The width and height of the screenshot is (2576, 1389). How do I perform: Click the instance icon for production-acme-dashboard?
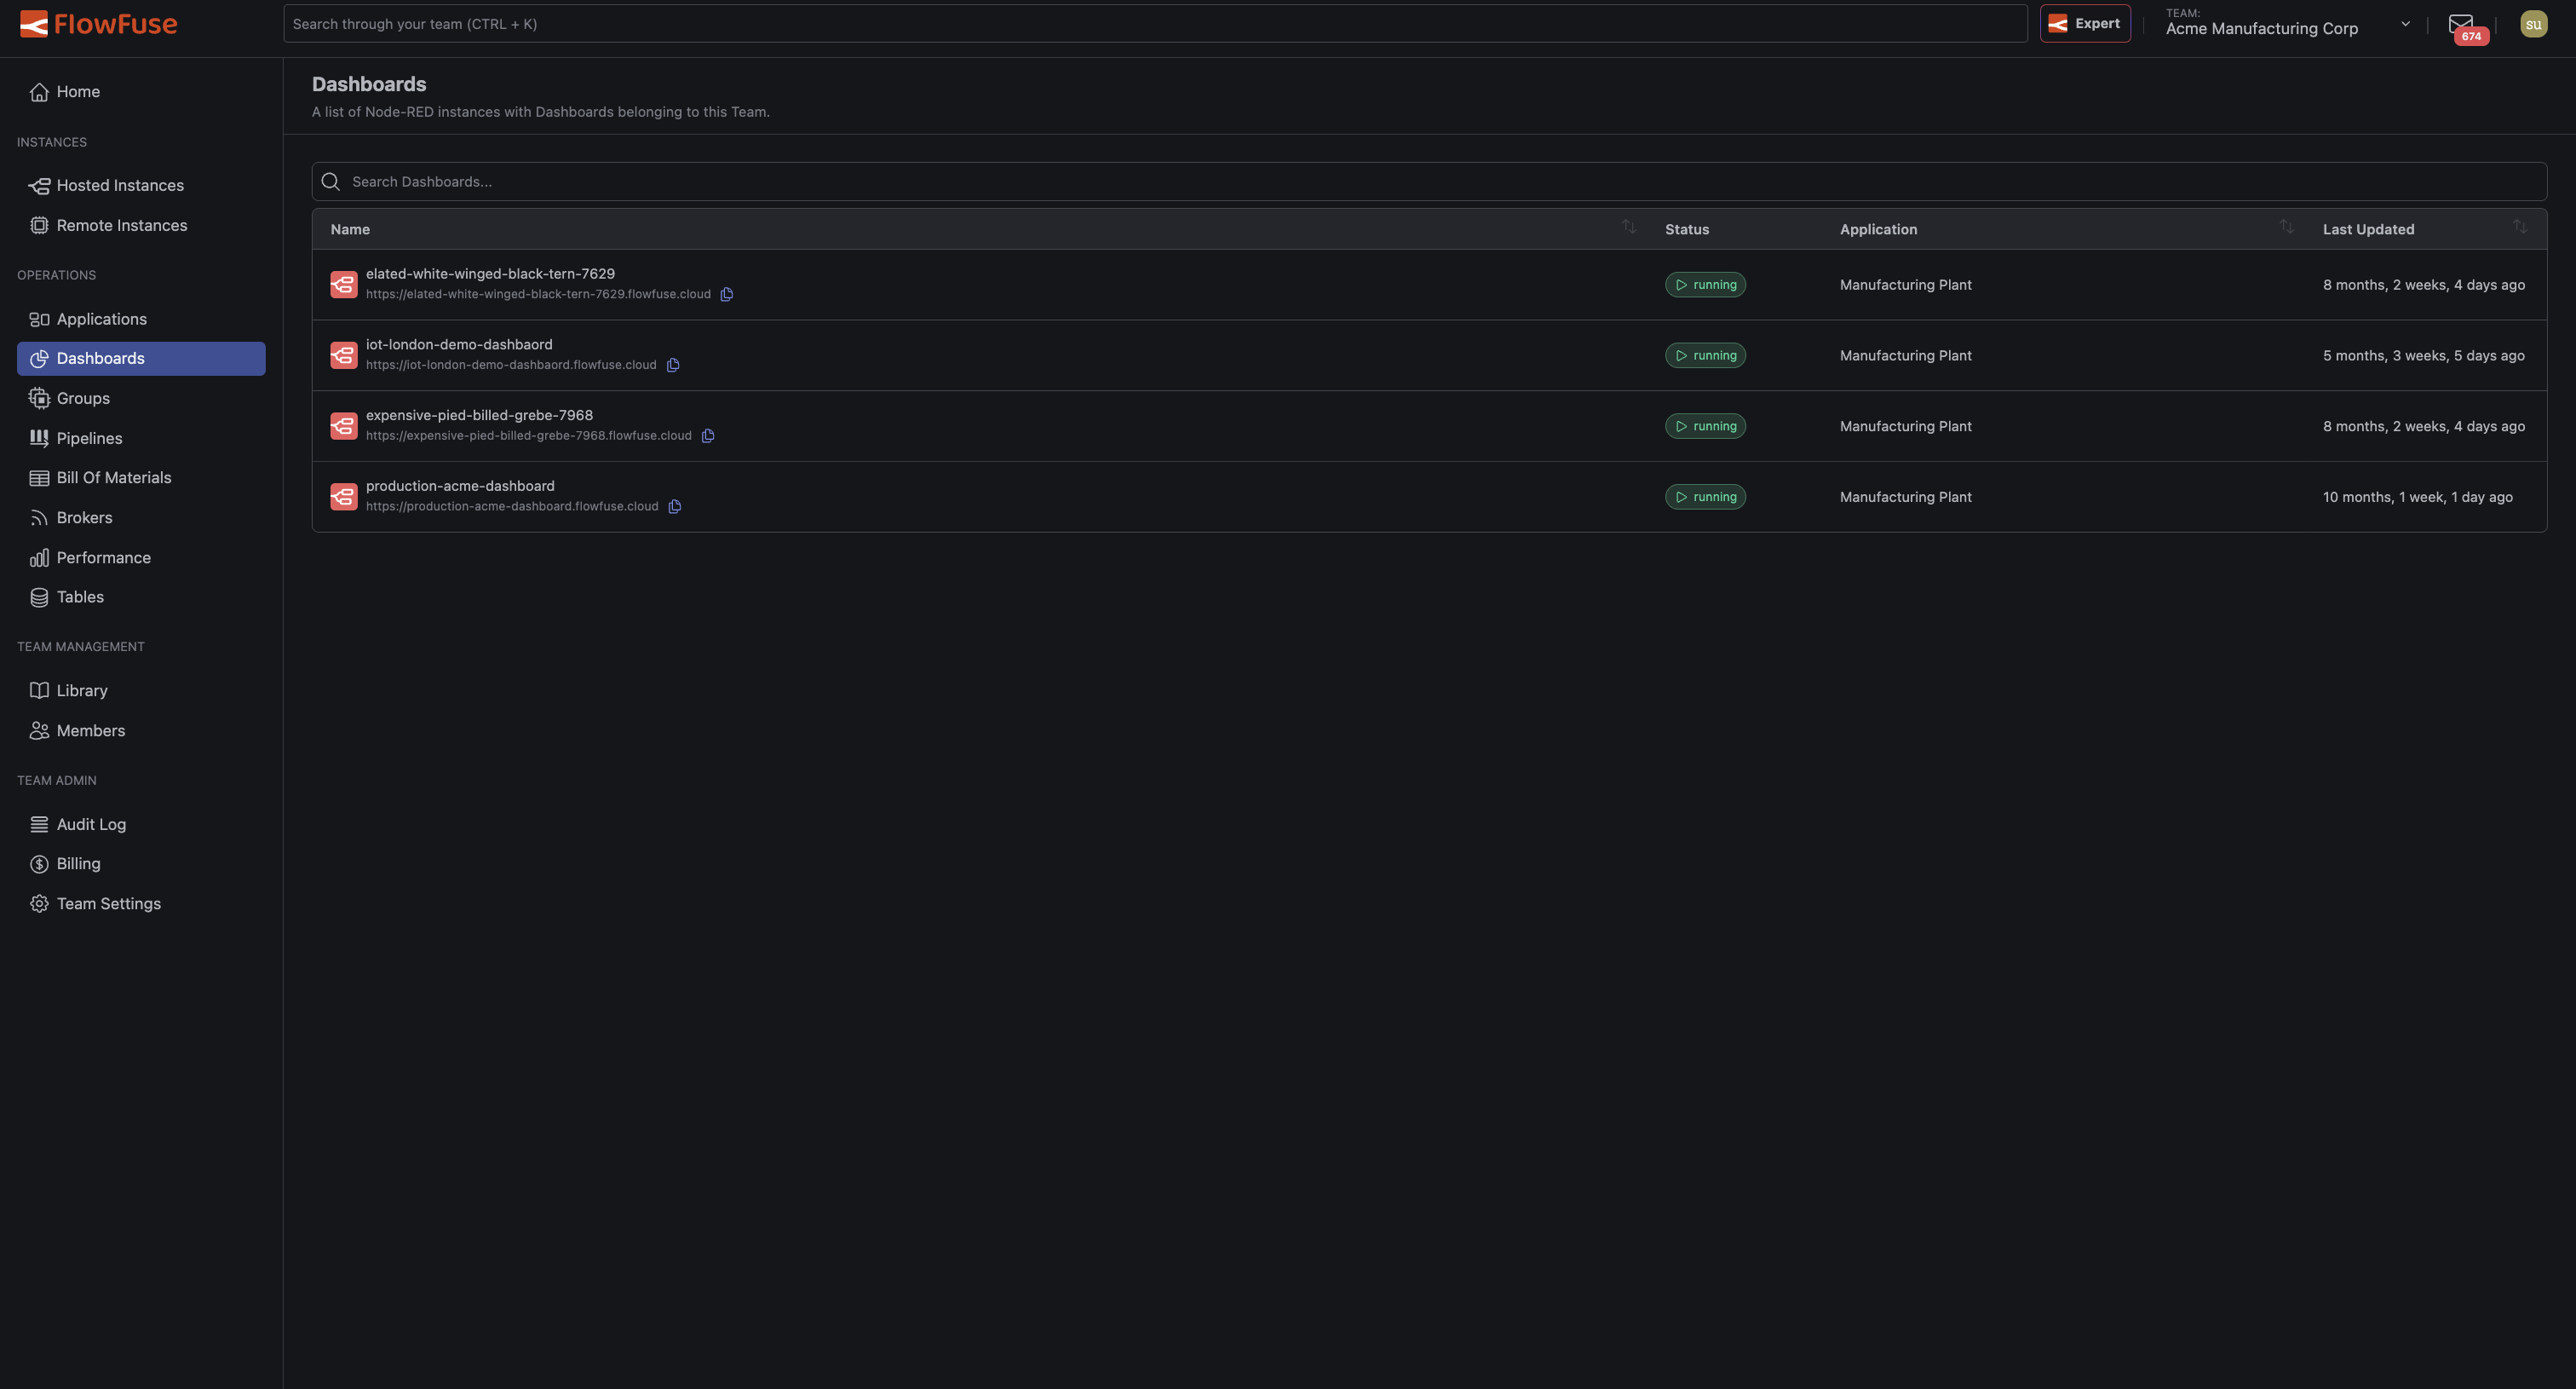344,497
